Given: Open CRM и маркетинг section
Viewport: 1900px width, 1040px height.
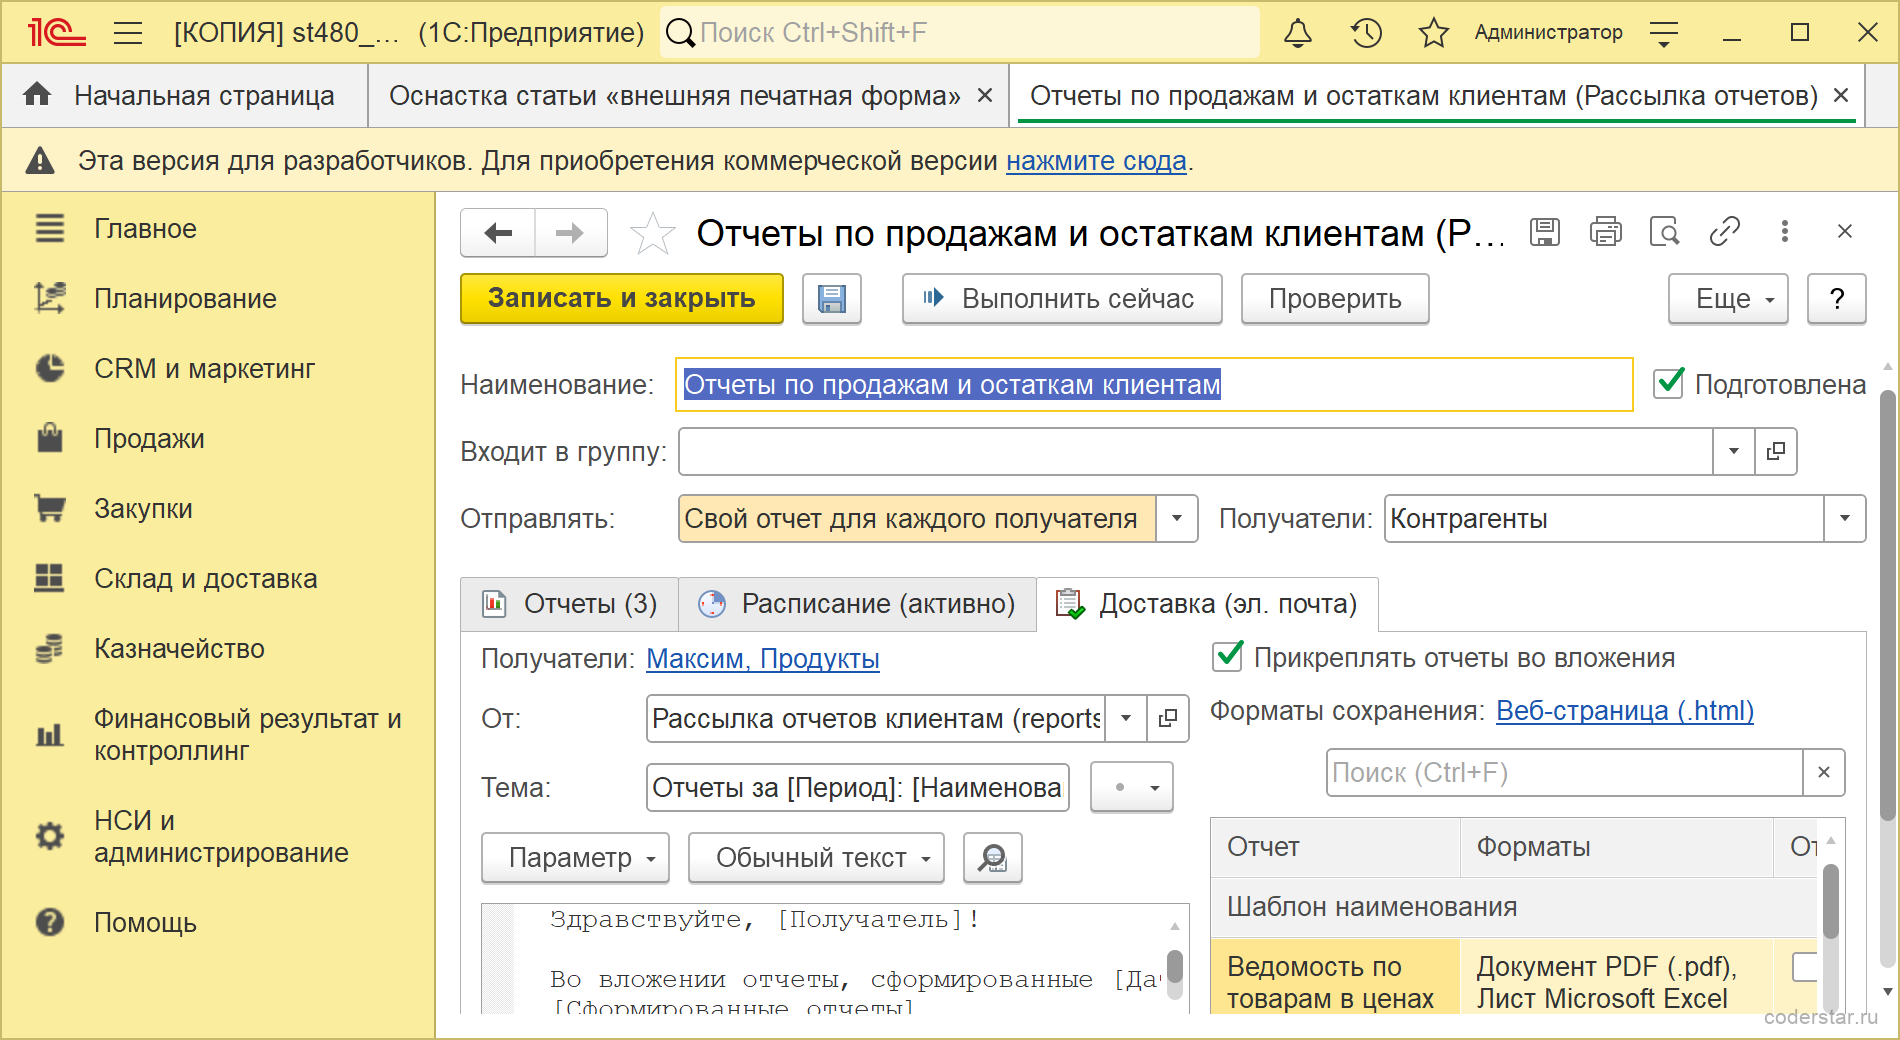Looking at the screenshot, I should click(x=204, y=369).
